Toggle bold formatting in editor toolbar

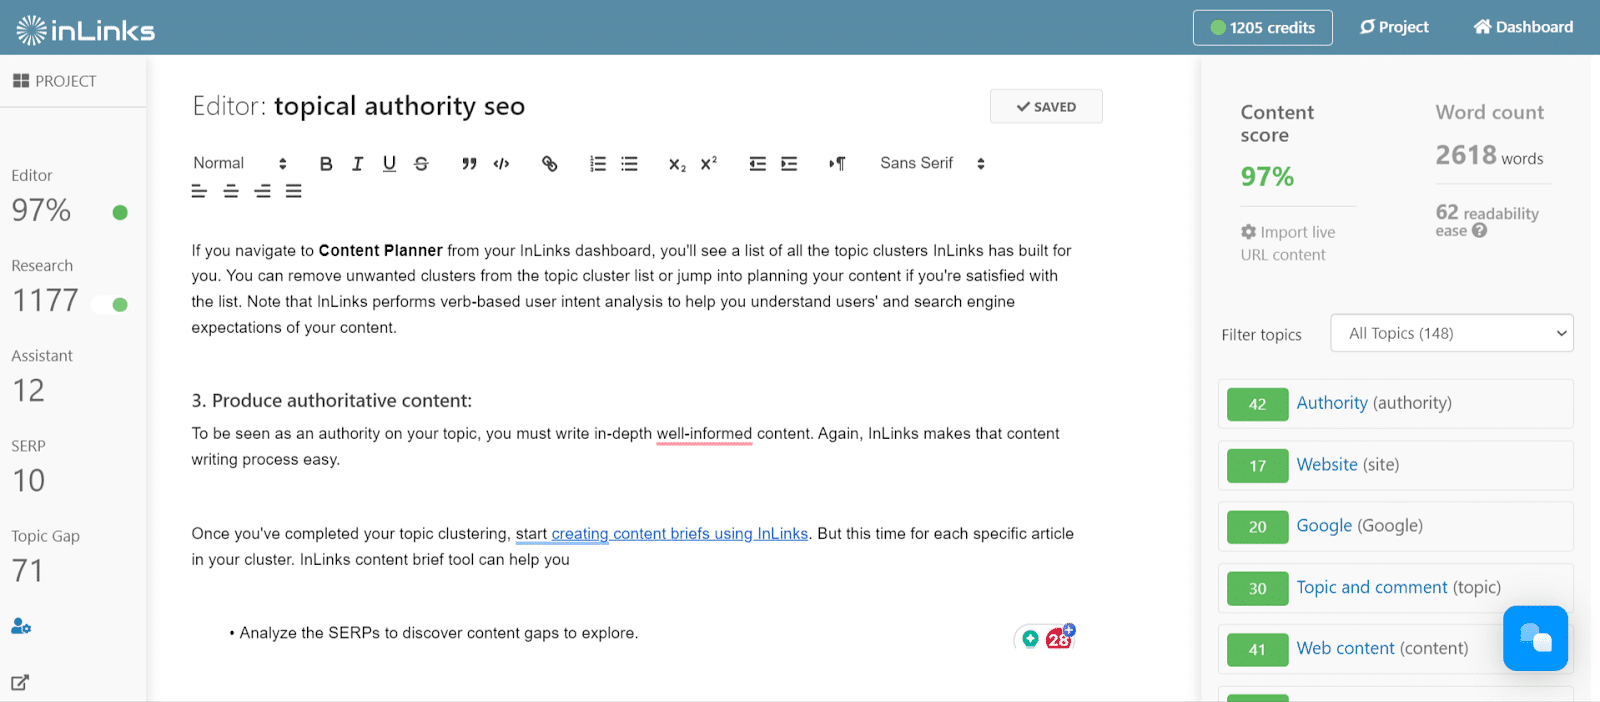click(x=326, y=164)
